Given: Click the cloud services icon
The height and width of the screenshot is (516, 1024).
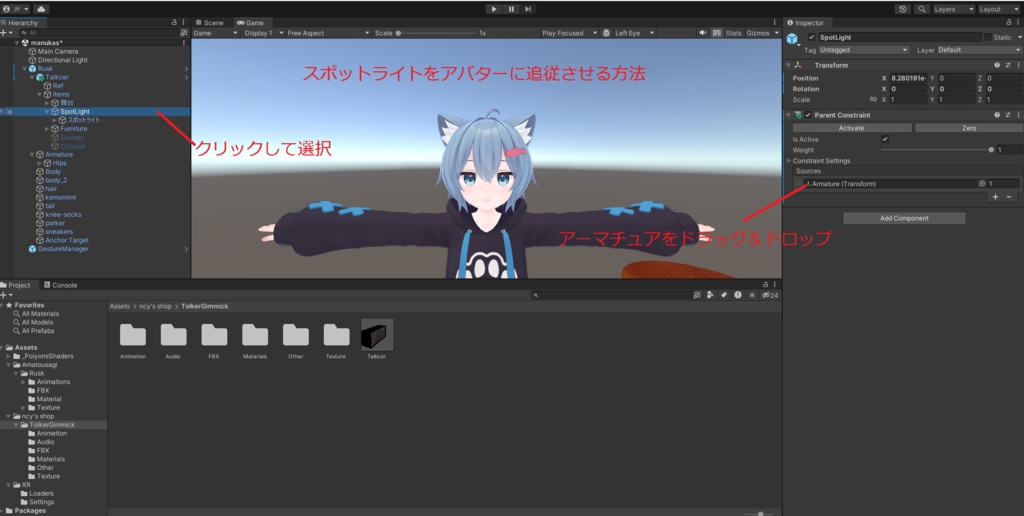Looking at the screenshot, I should pyautogui.click(x=40, y=9).
